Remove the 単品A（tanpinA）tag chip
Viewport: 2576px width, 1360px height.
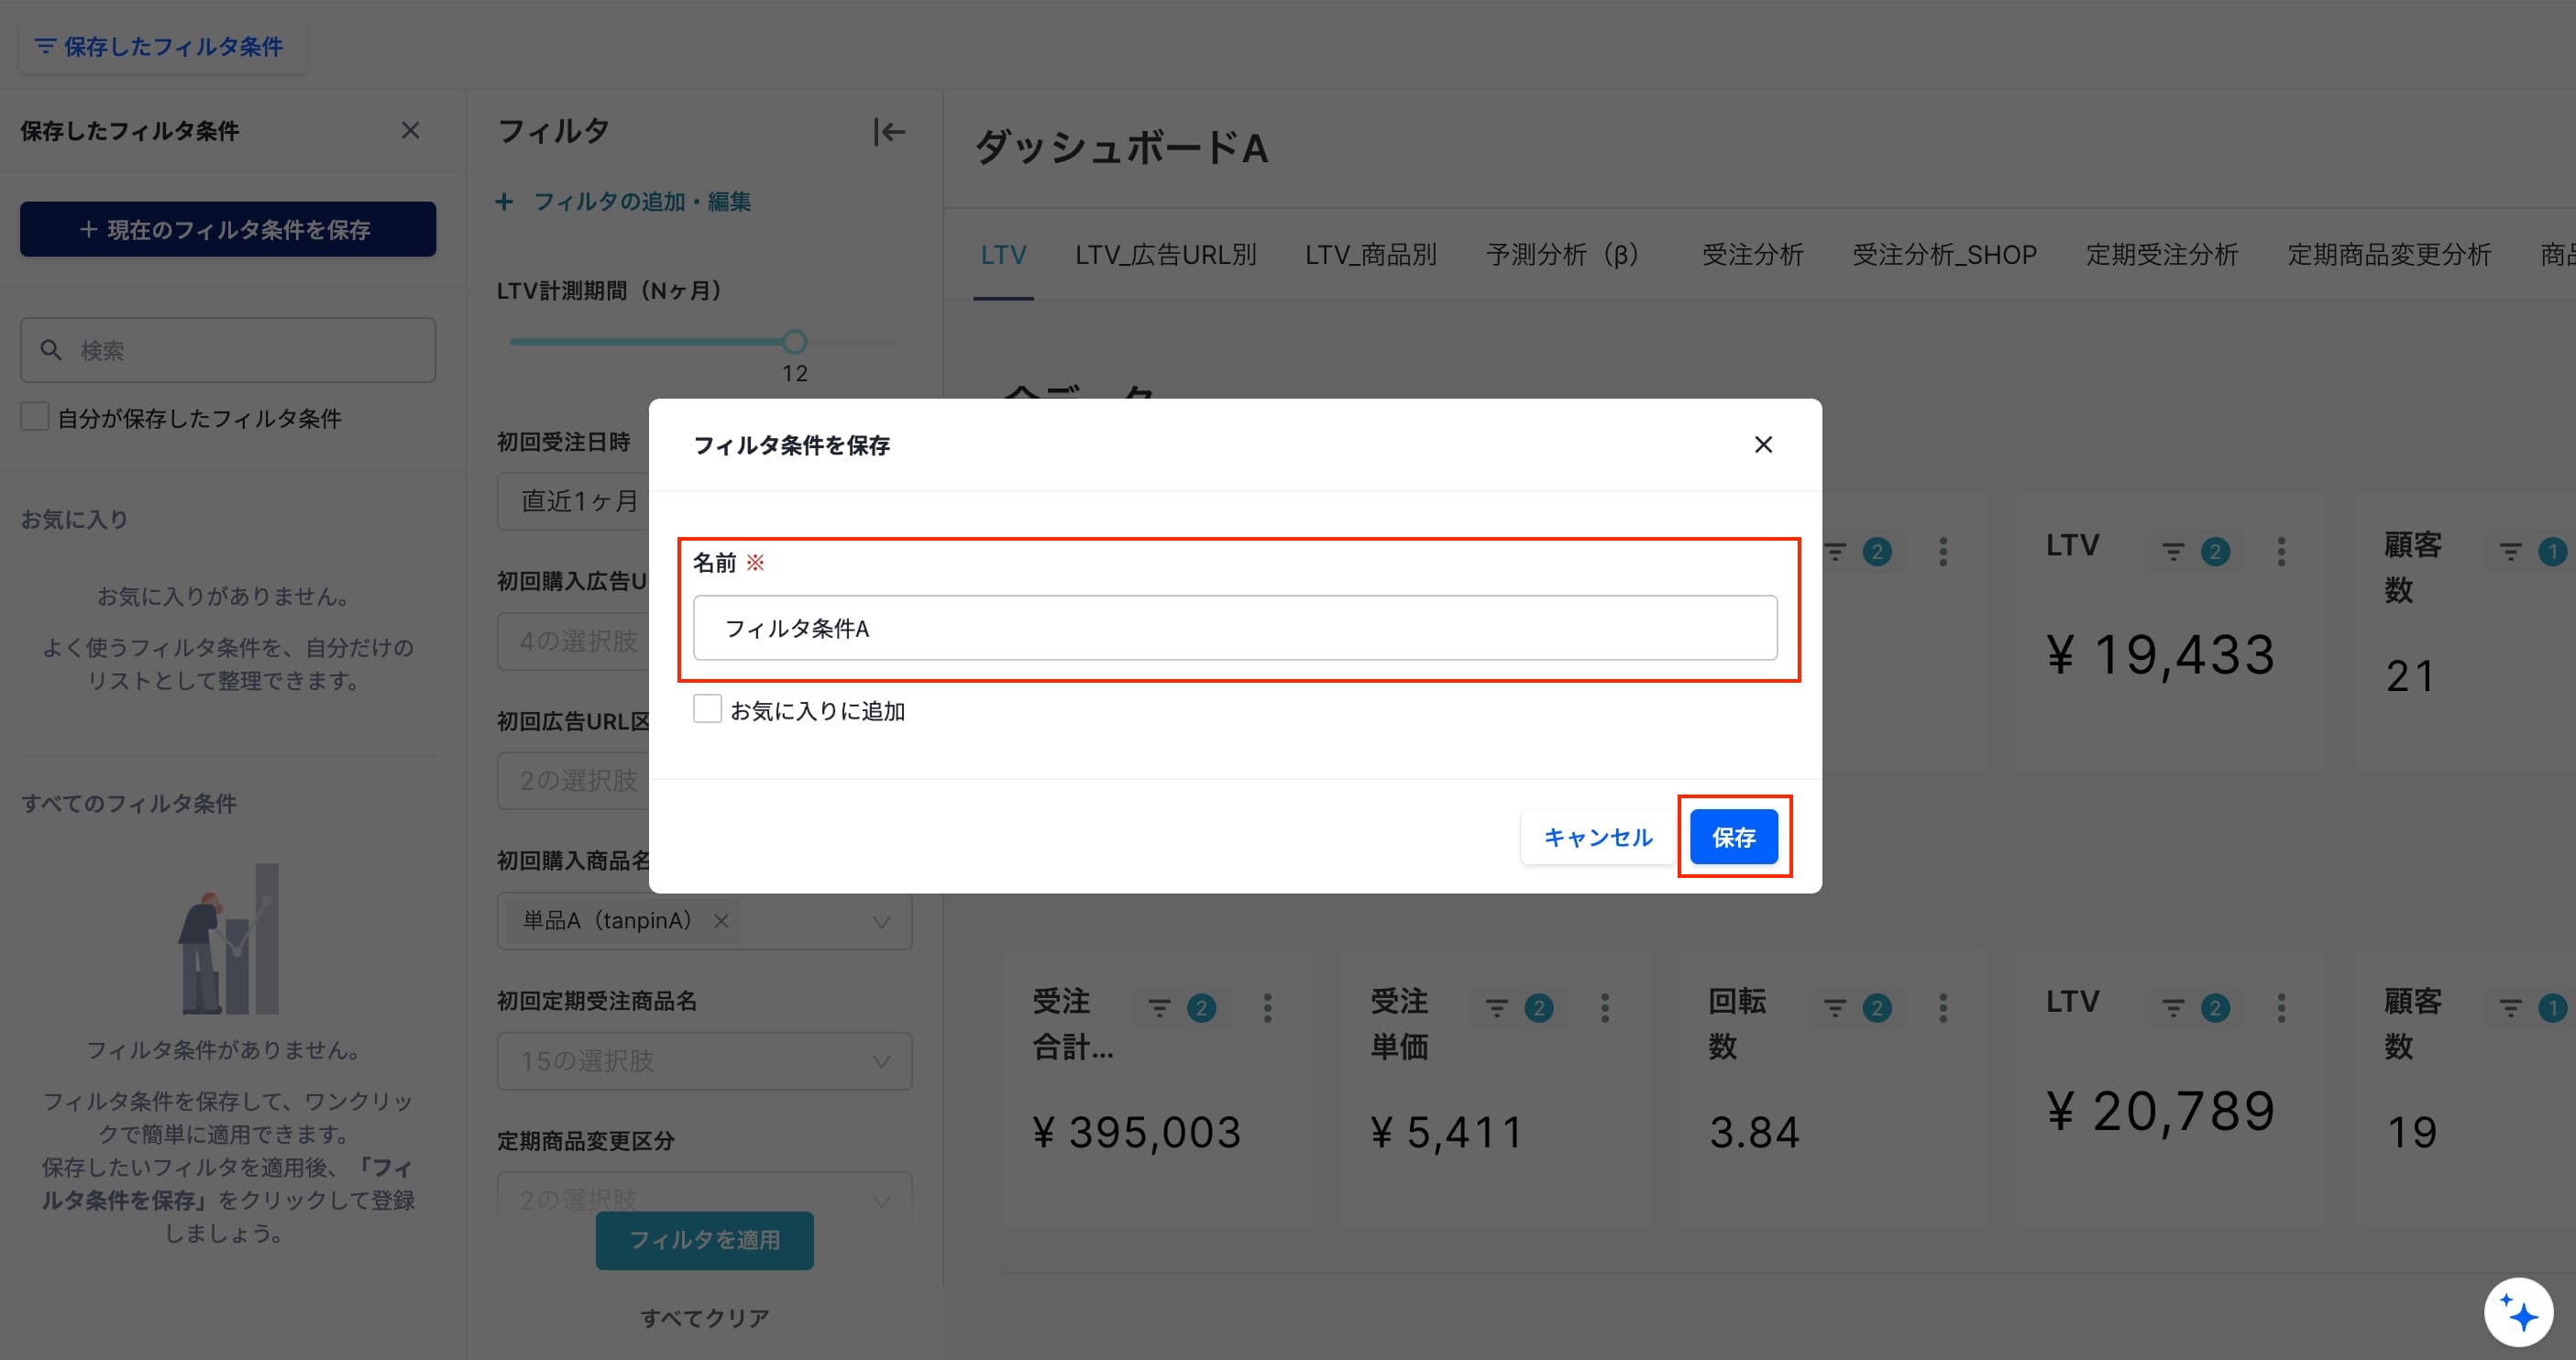(721, 921)
